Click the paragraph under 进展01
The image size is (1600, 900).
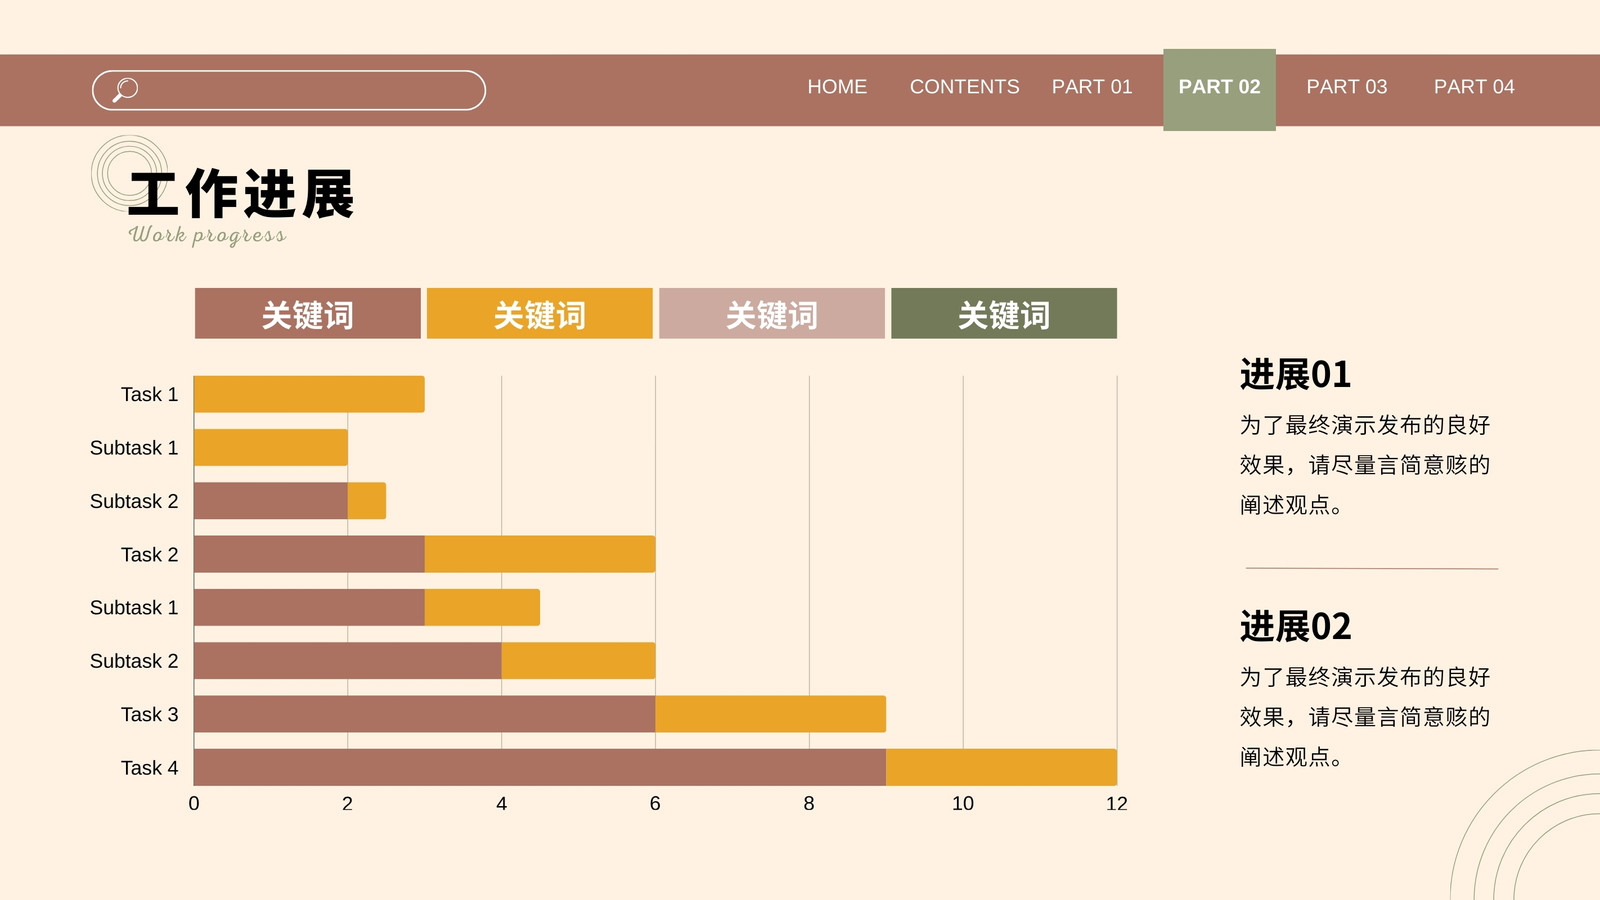[1365, 465]
